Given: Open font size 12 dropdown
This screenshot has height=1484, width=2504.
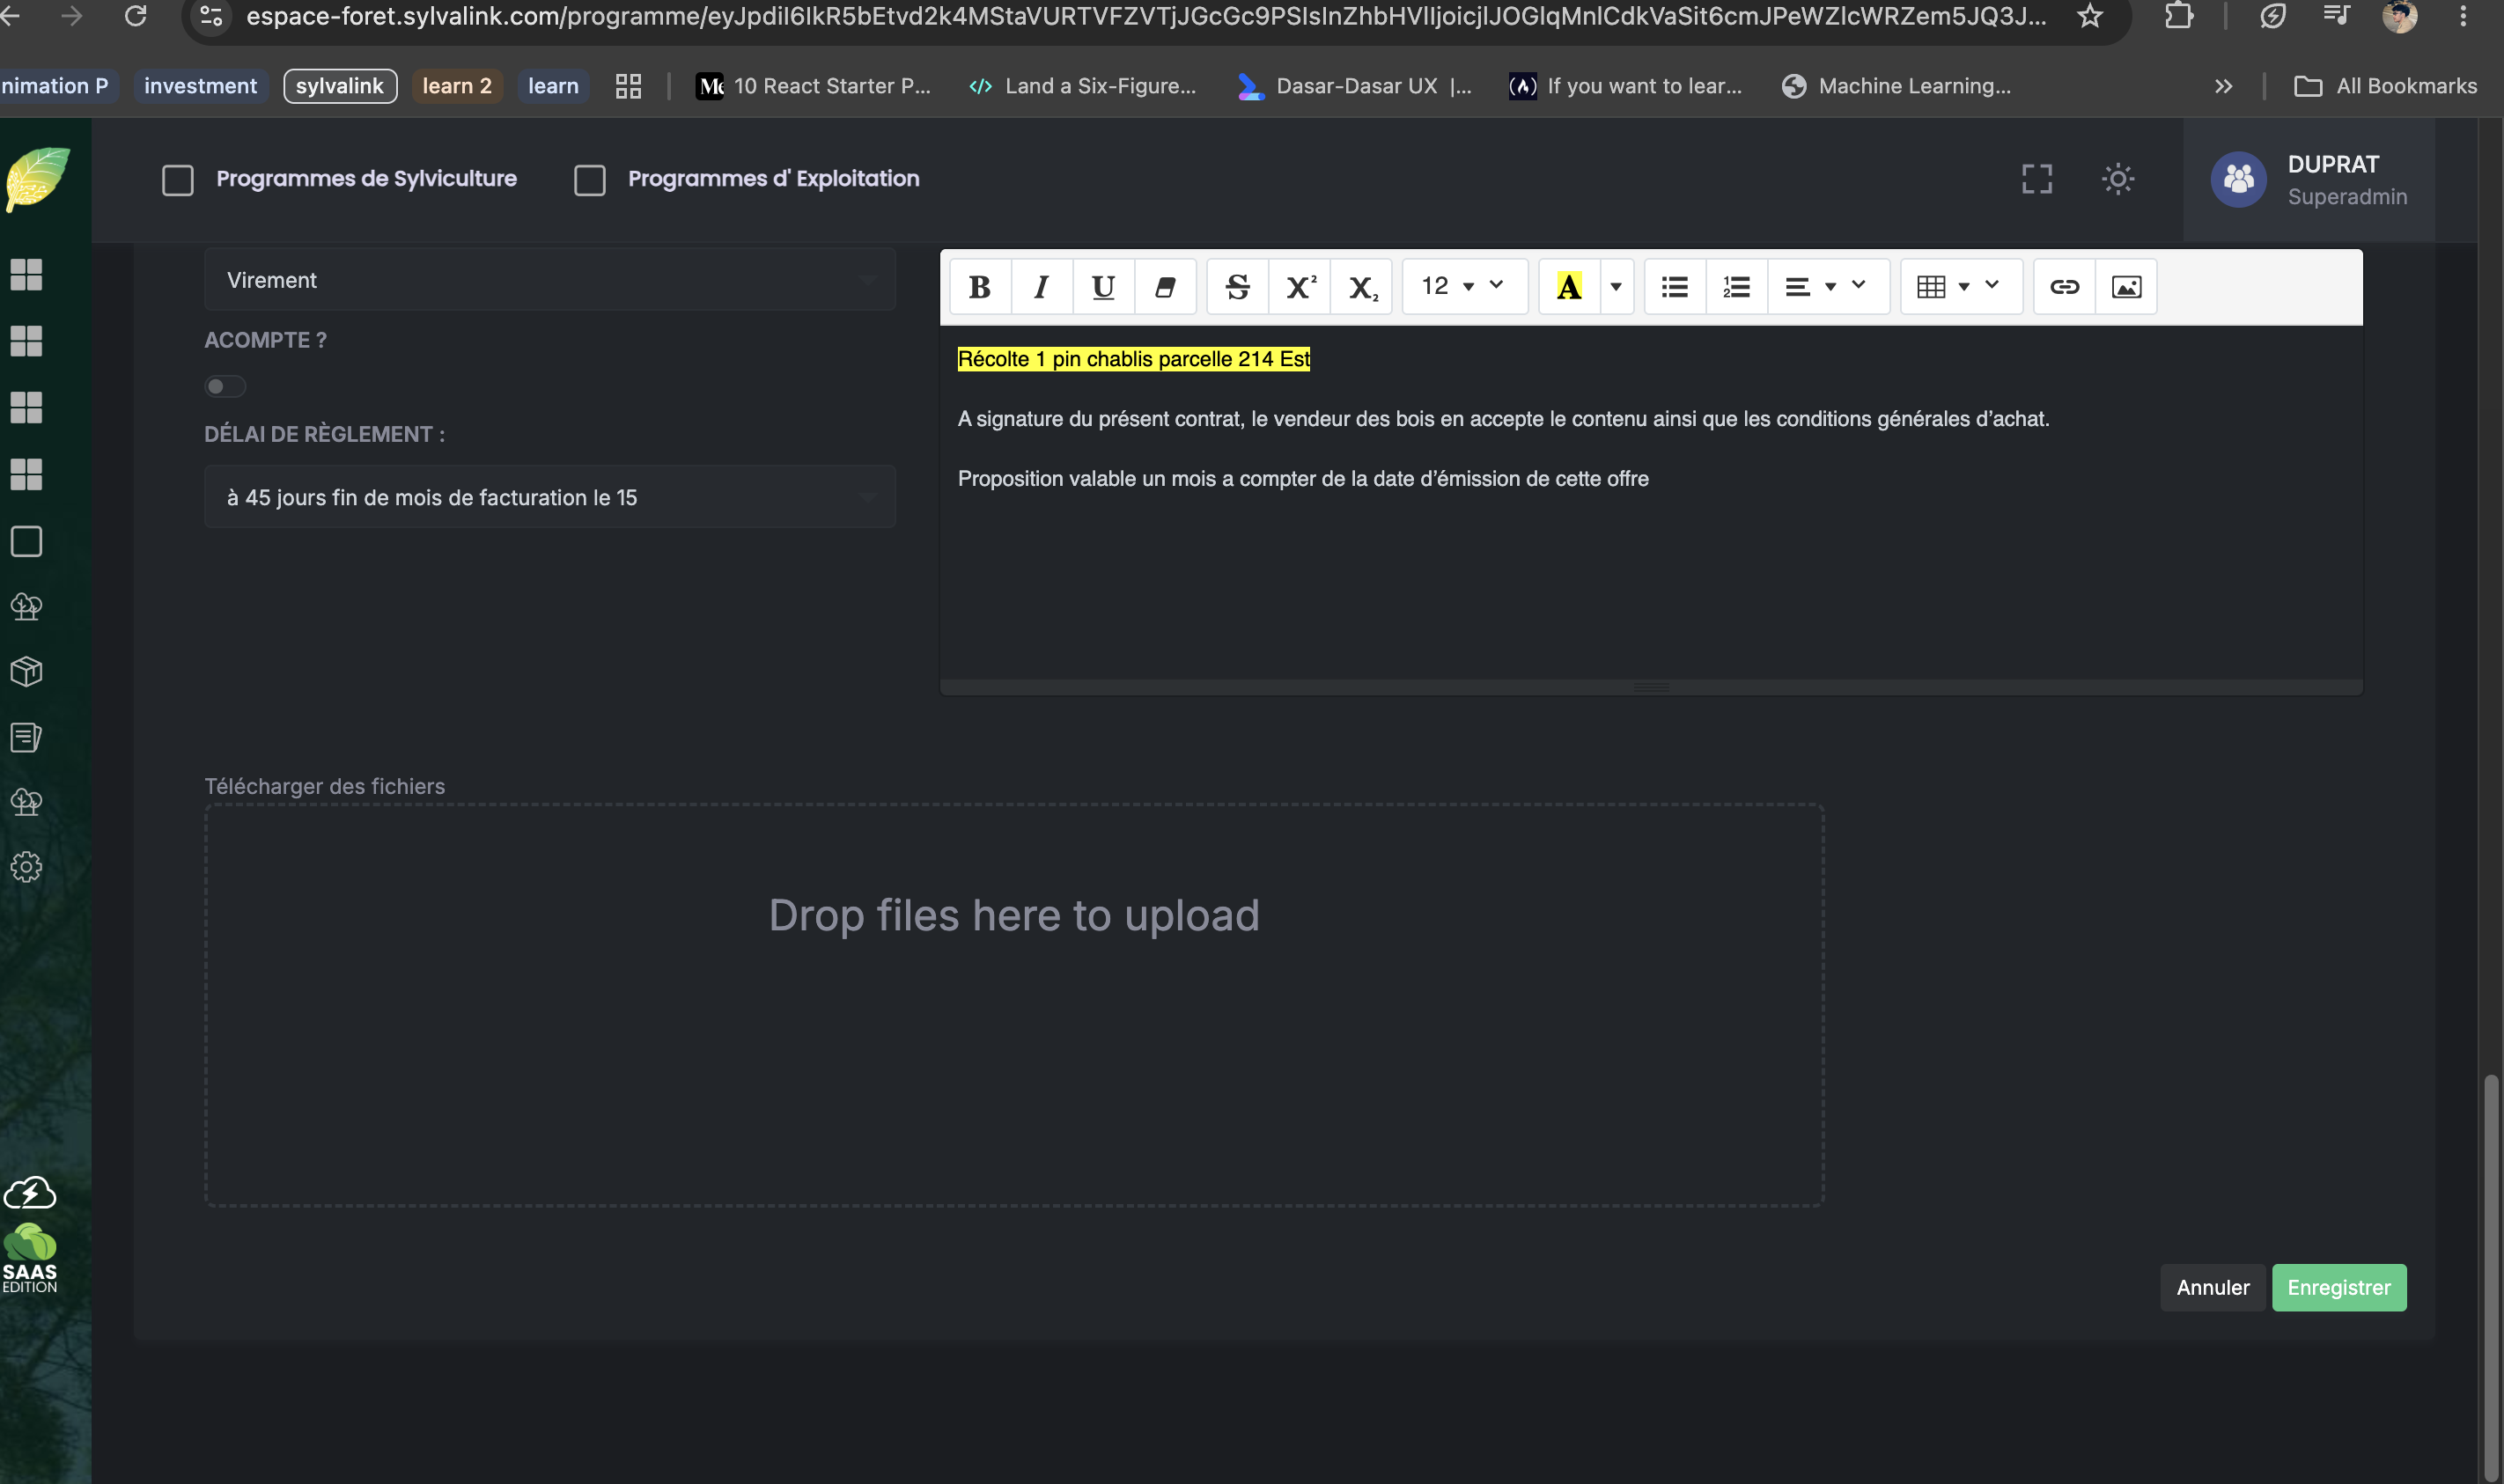Looking at the screenshot, I should 1465,287.
